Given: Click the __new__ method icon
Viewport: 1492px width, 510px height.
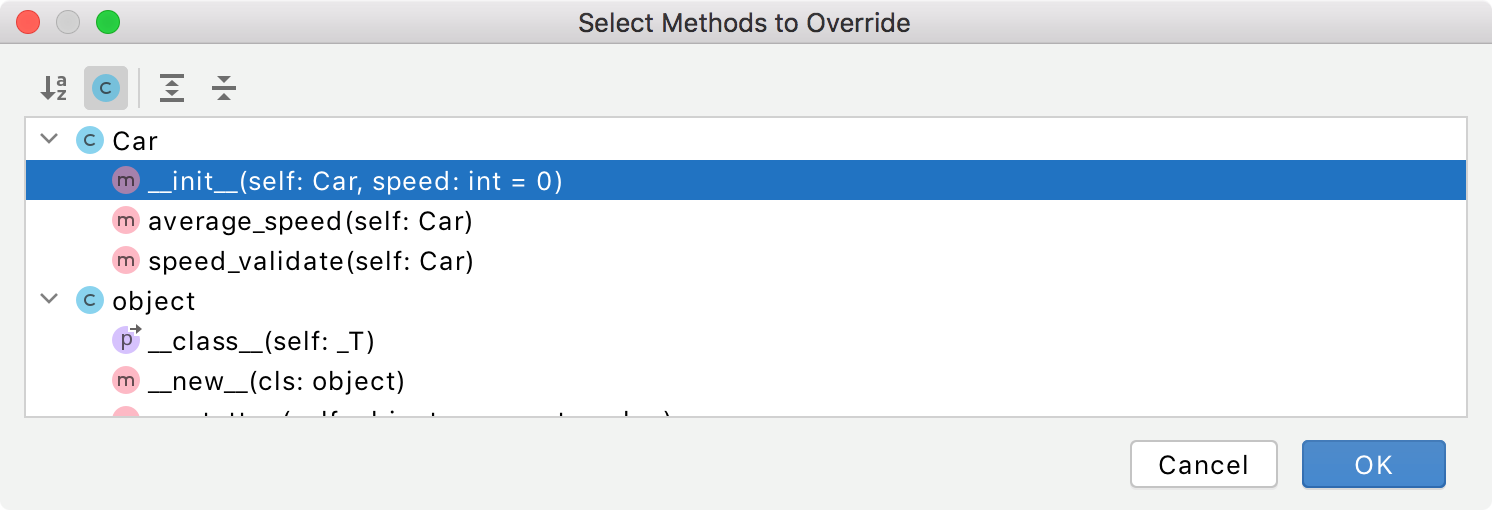Looking at the screenshot, I should [x=126, y=381].
